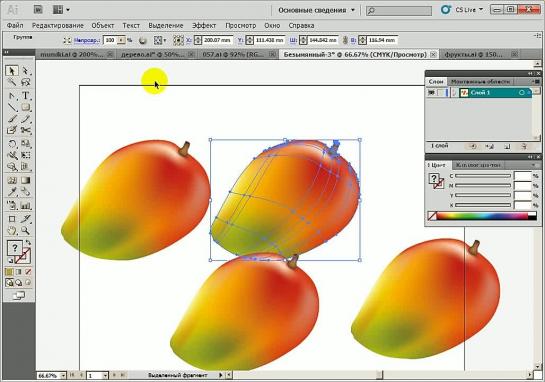
Task: Select the Type tool in toolbox
Action: [x=25, y=95]
